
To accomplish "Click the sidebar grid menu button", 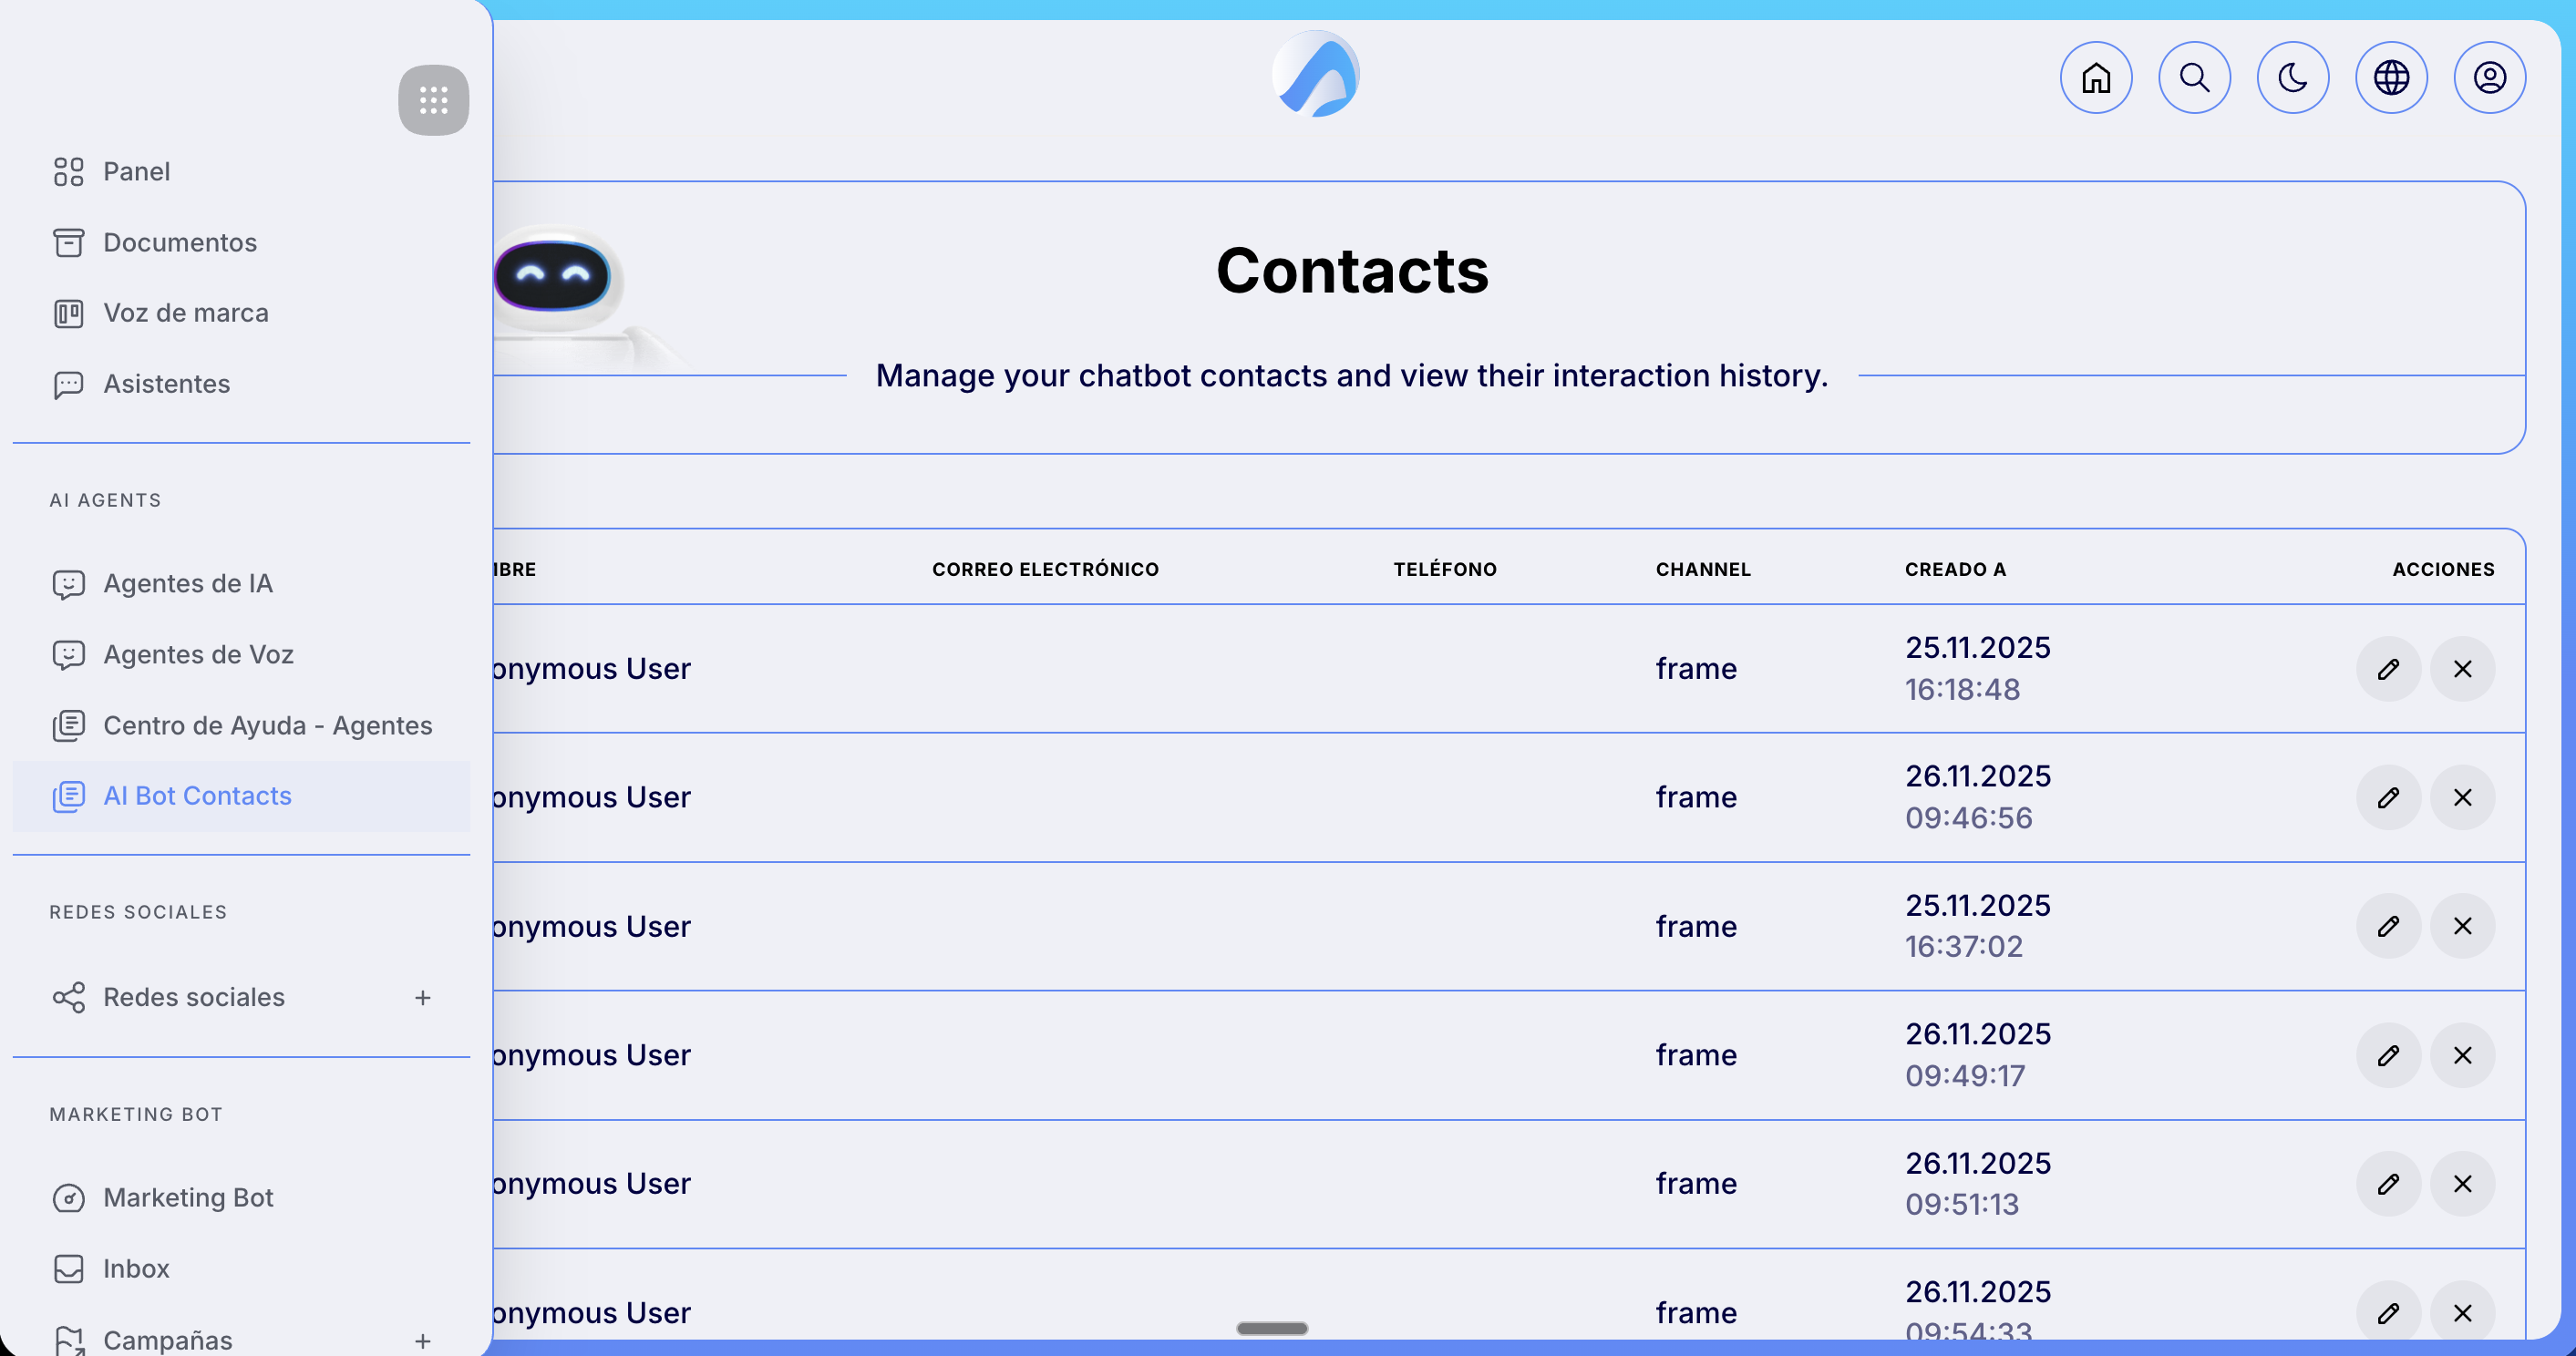I will [433, 100].
